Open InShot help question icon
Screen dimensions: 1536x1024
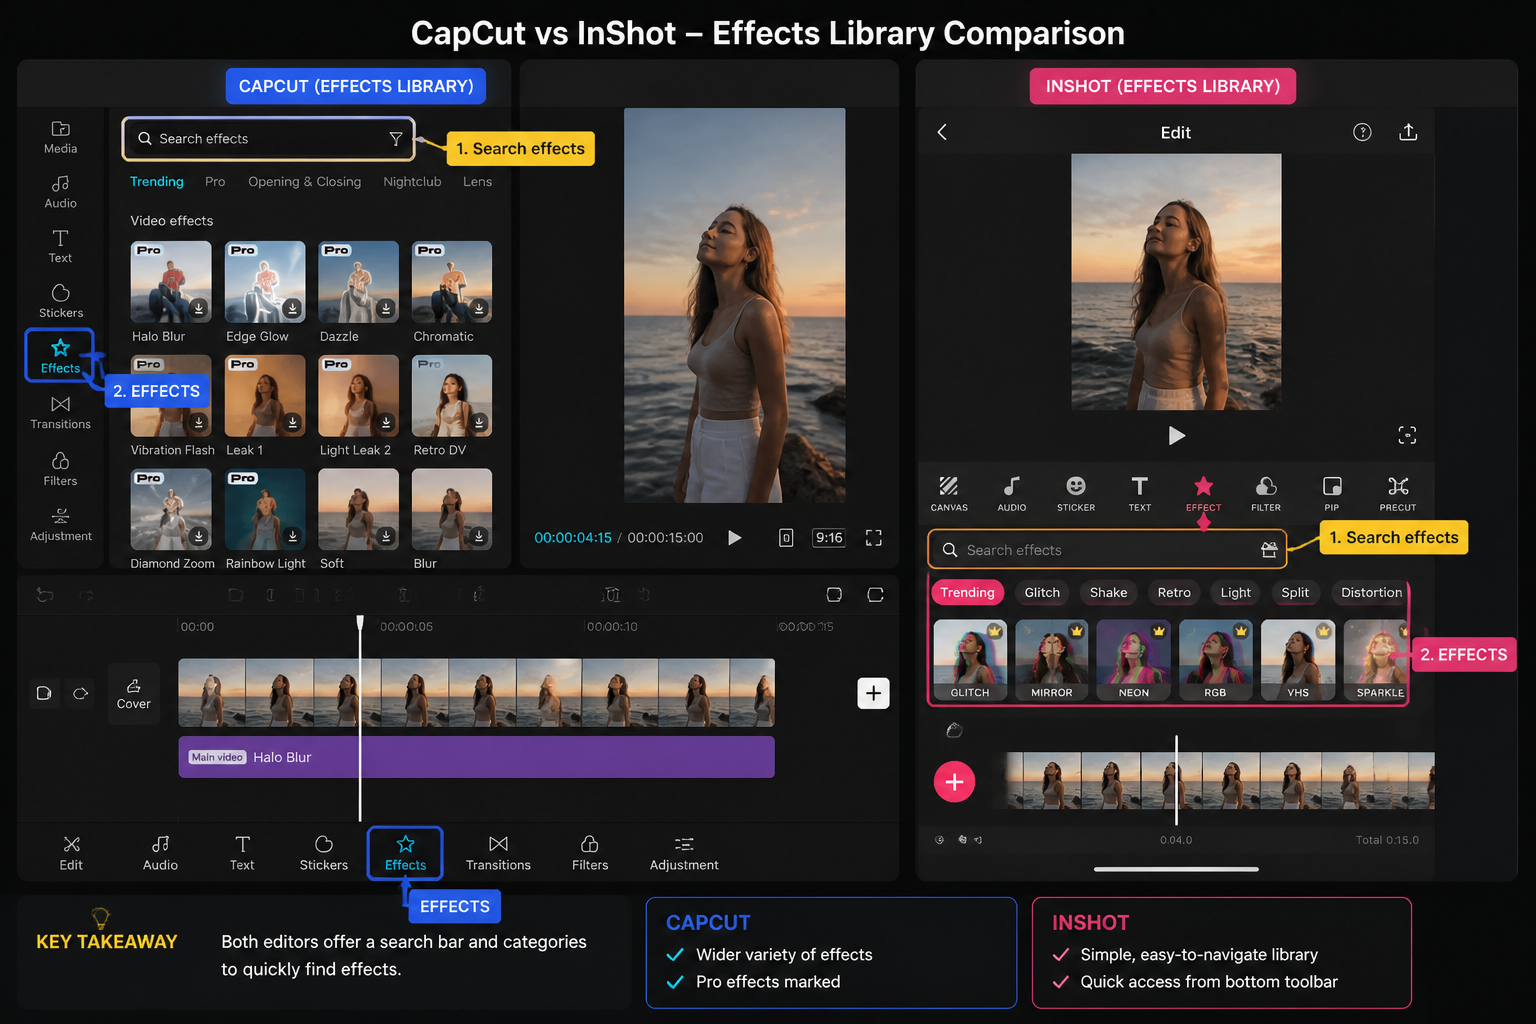pyautogui.click(x=1362, y=132)
